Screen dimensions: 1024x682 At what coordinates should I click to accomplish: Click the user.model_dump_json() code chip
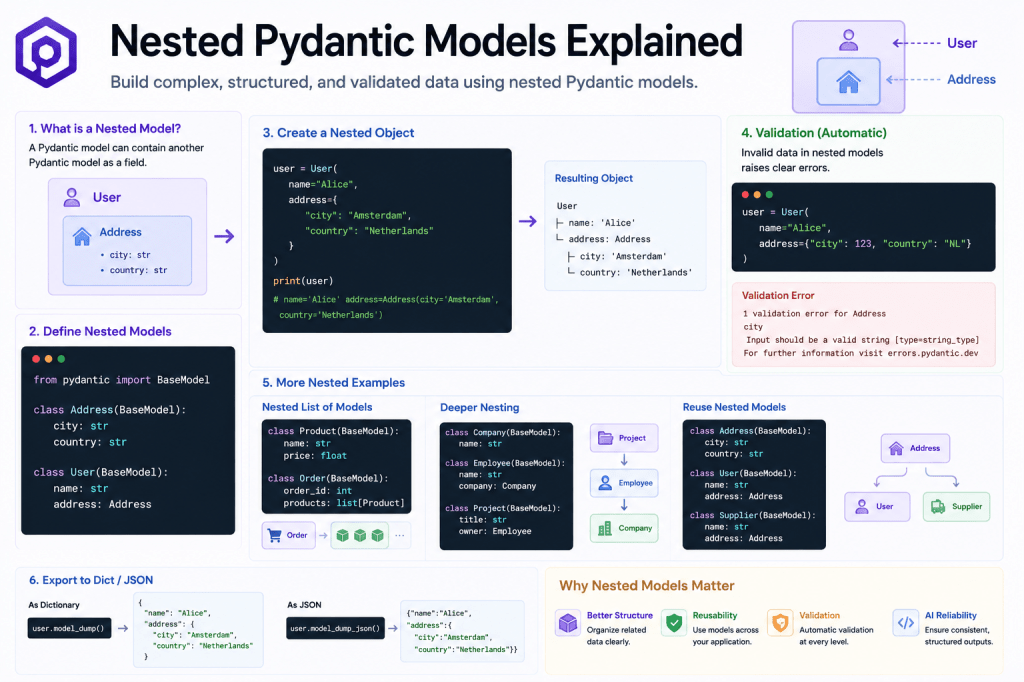point(335,628)
